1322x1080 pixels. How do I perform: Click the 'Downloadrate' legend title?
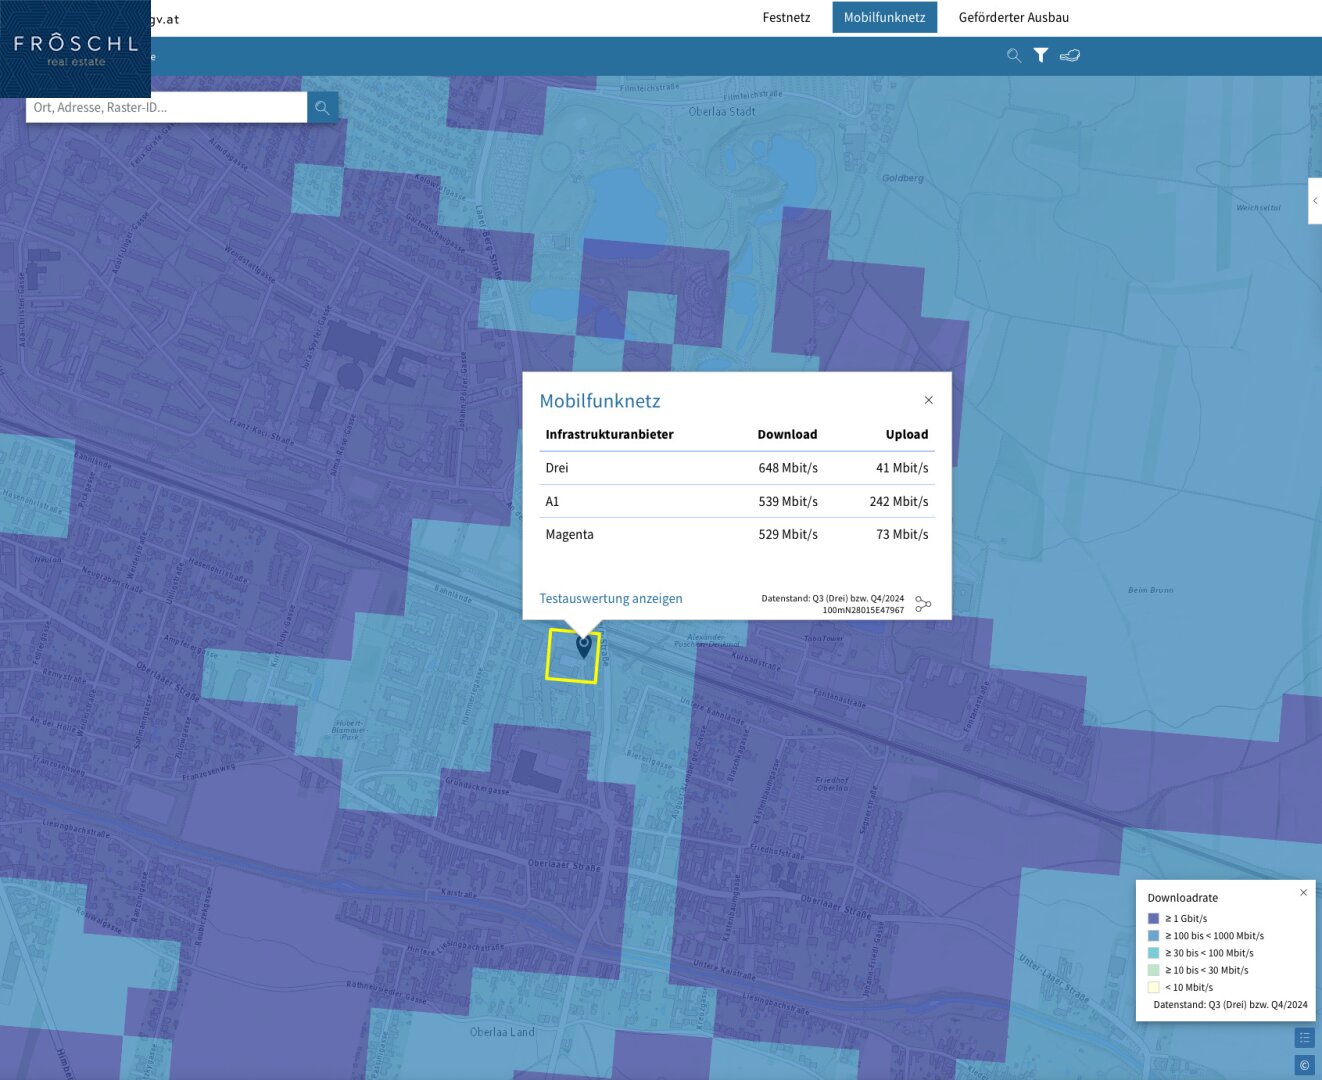(1182, 898)
